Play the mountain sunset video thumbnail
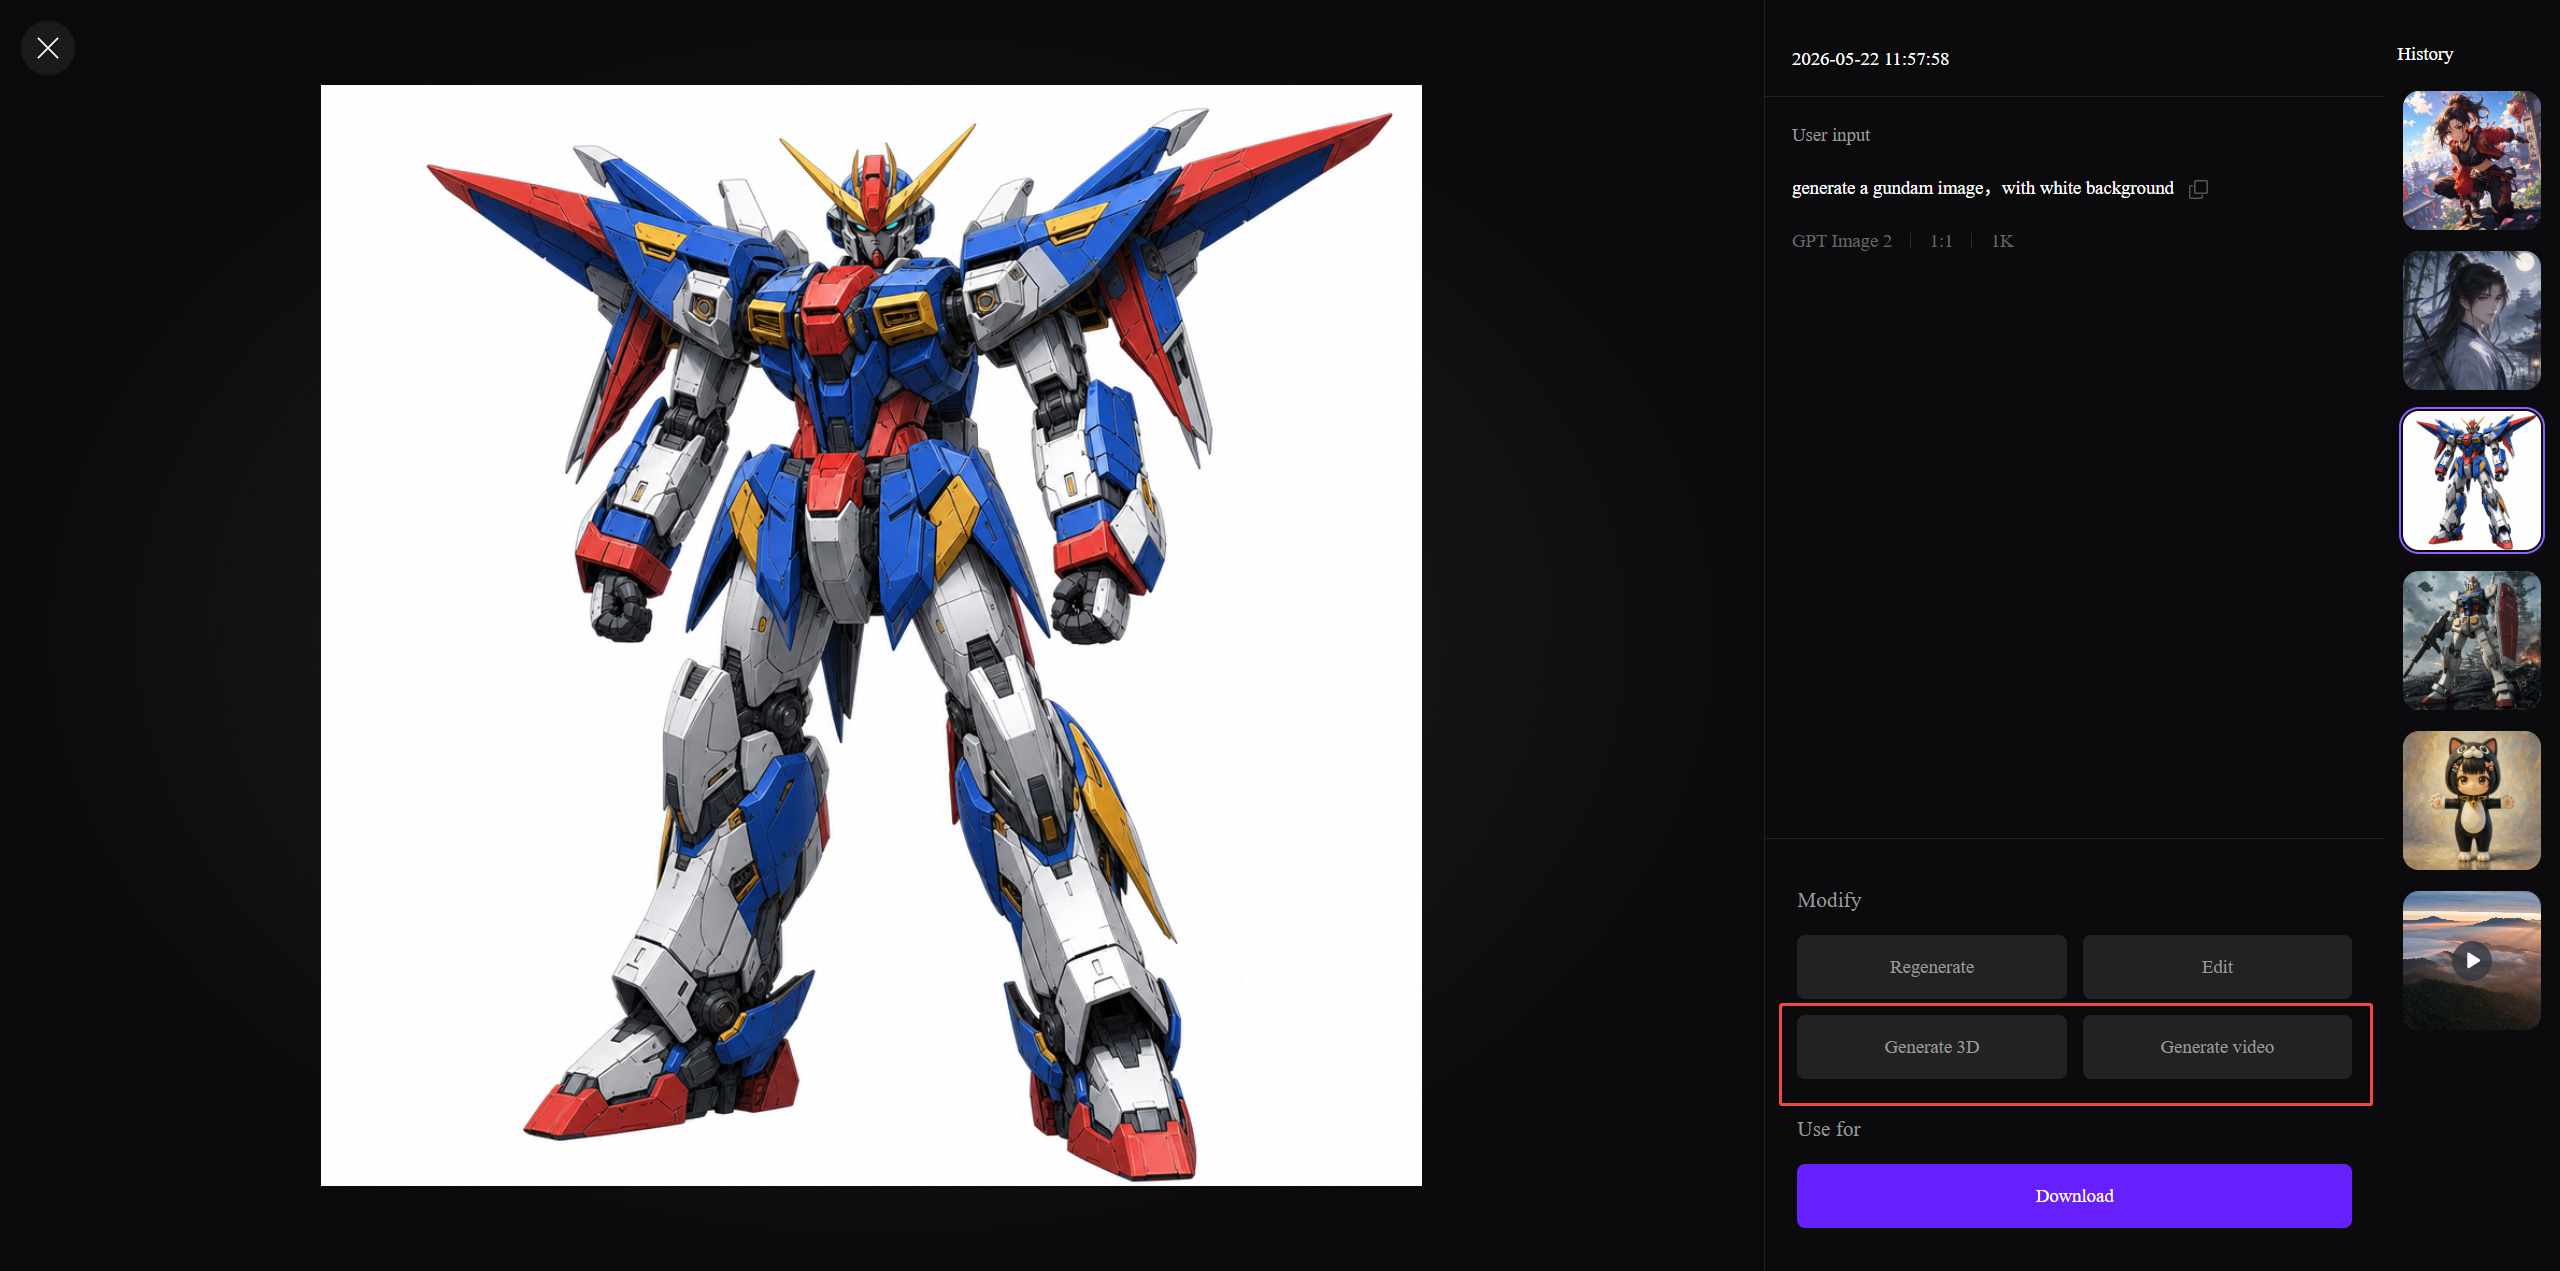 pos(2471,961)
